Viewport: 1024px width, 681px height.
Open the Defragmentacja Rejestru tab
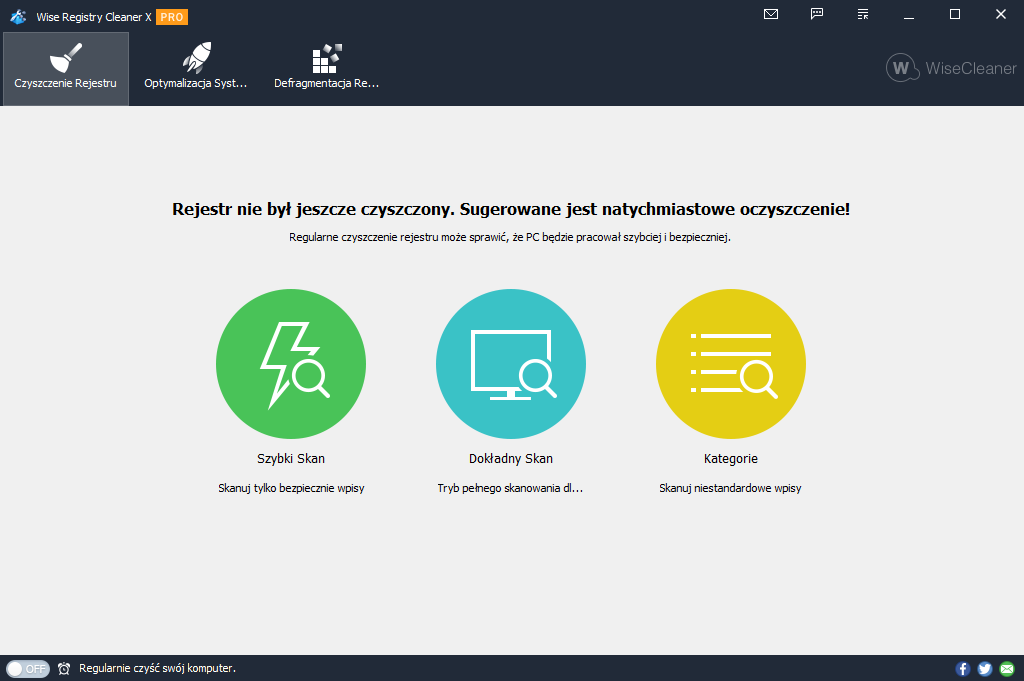tap(327, 69)
